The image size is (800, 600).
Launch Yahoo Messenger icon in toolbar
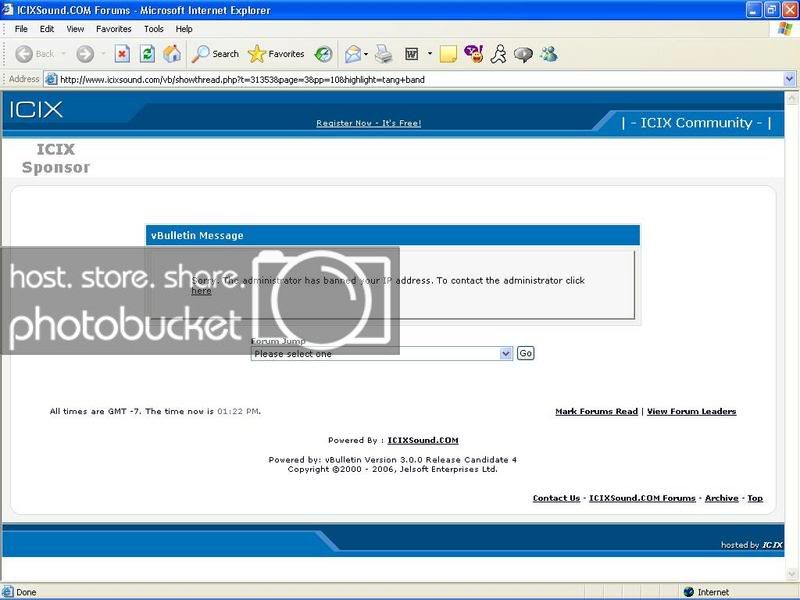tap(474, 54)
